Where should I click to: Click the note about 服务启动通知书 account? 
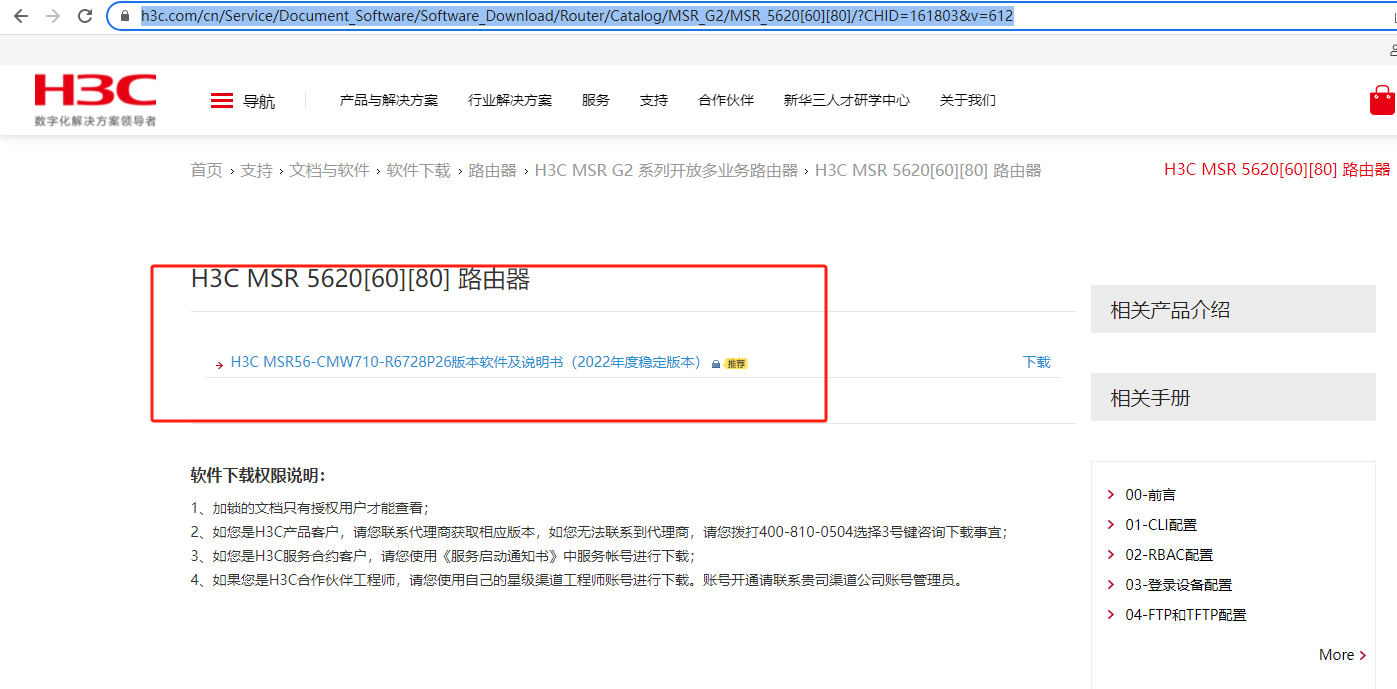coord(443,556)
